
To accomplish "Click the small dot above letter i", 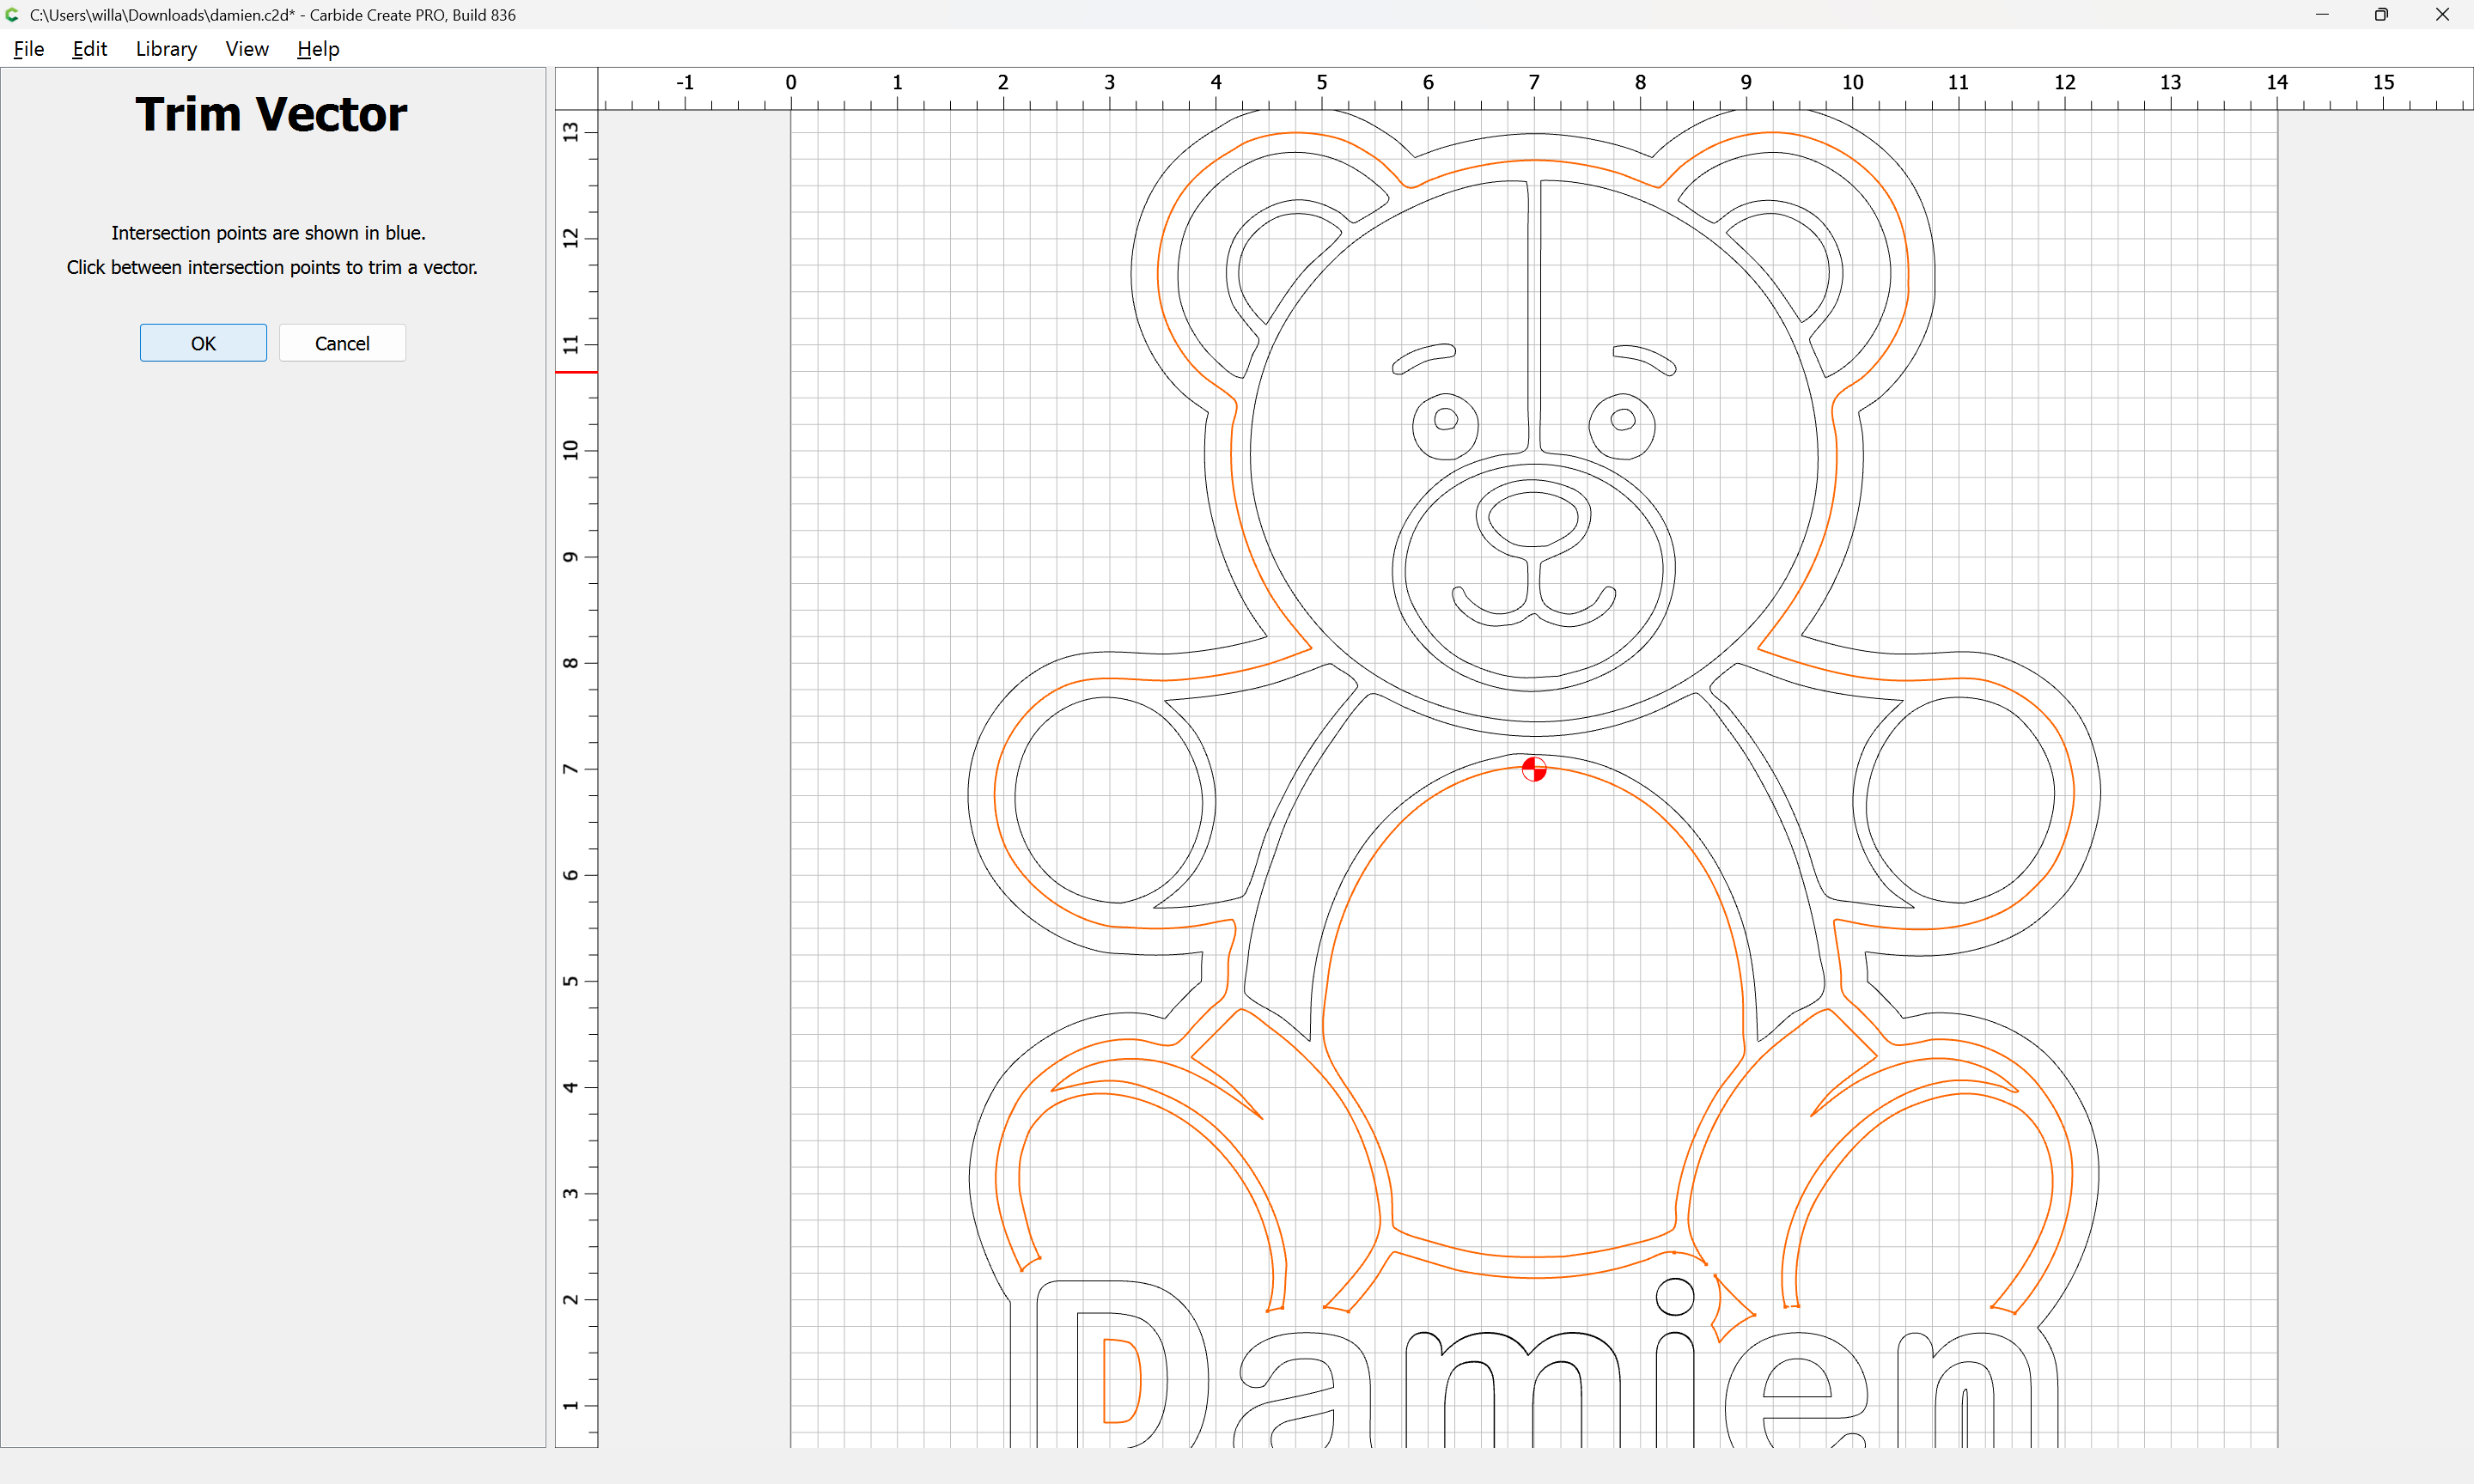I will (1675, 1297).
